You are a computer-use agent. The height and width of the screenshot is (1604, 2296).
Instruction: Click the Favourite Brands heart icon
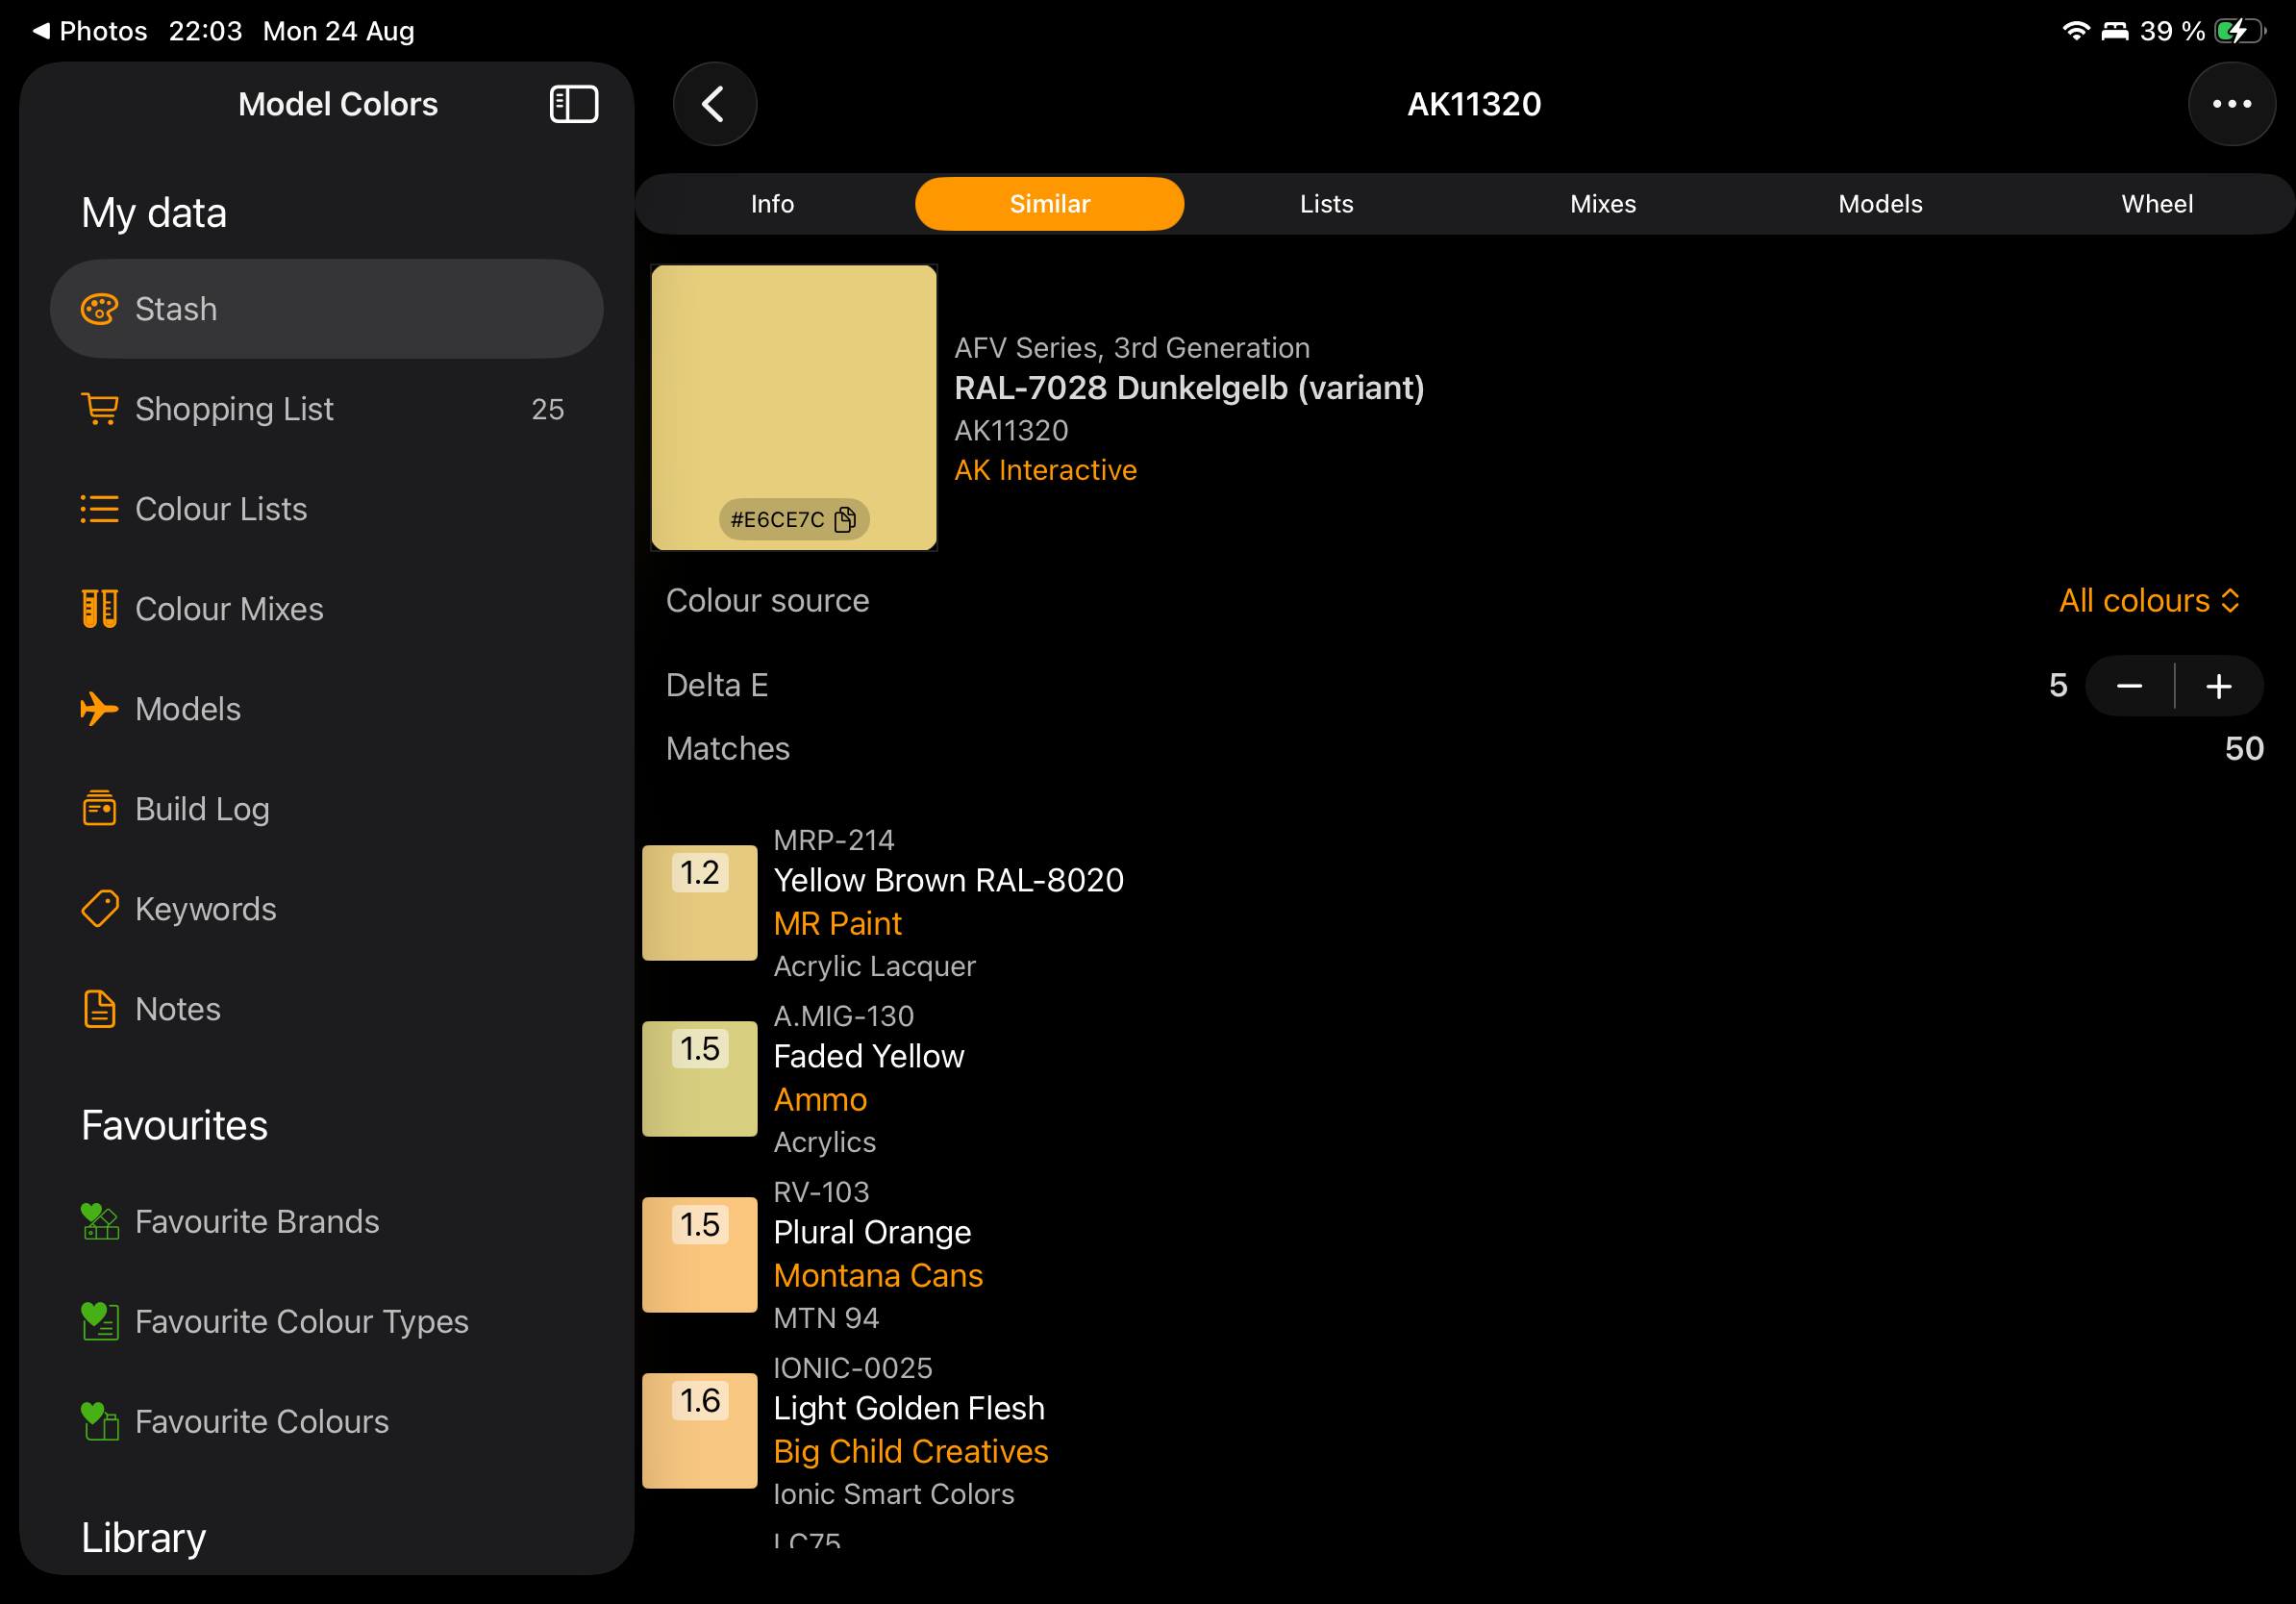tap(99, 1221)
